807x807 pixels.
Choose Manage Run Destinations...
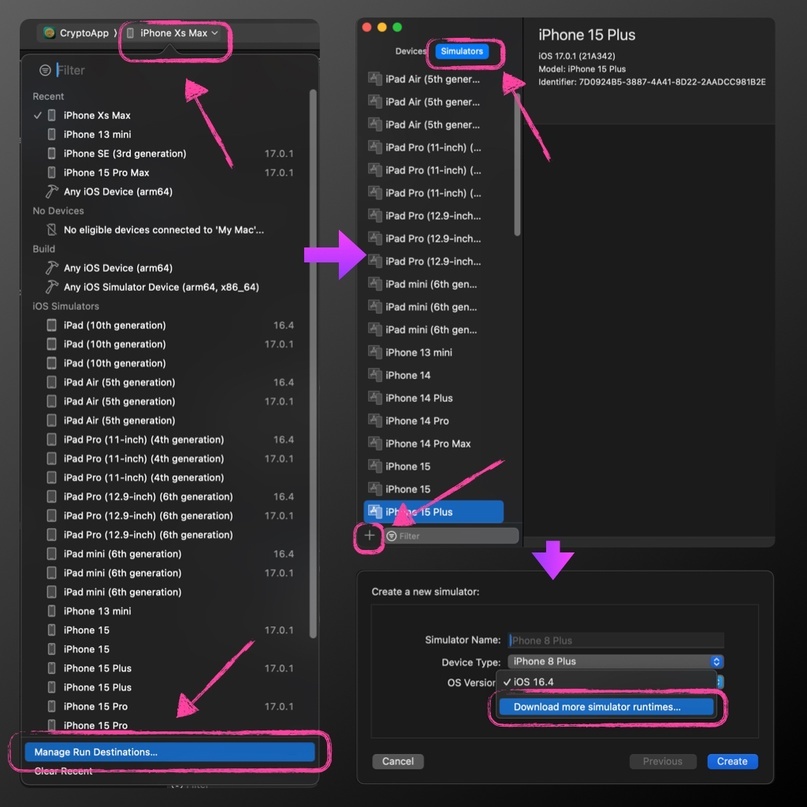pyautogui.click(x=170, y=752)
